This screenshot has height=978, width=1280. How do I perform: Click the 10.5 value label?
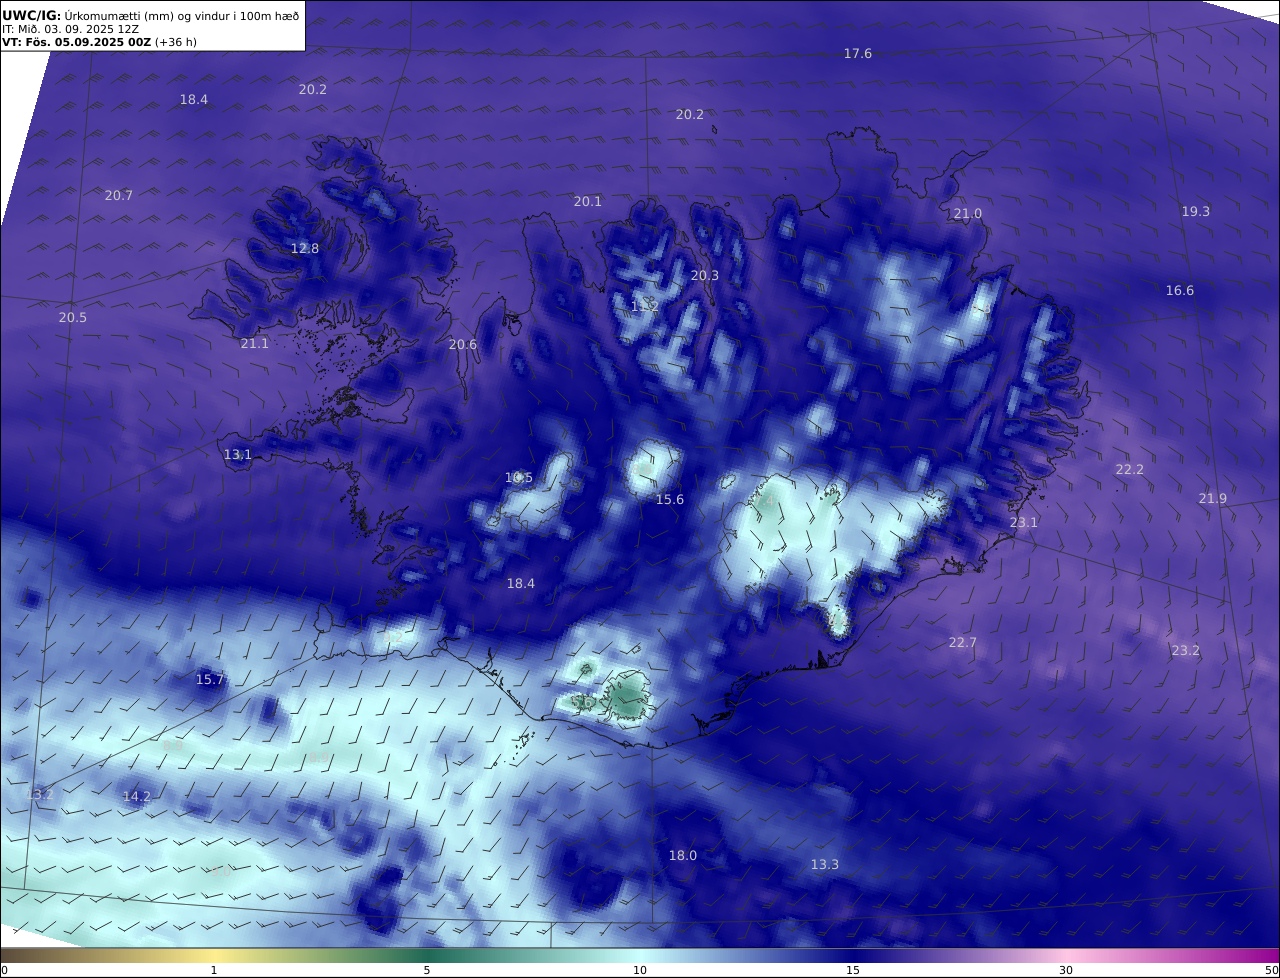(x=519, y=478)
